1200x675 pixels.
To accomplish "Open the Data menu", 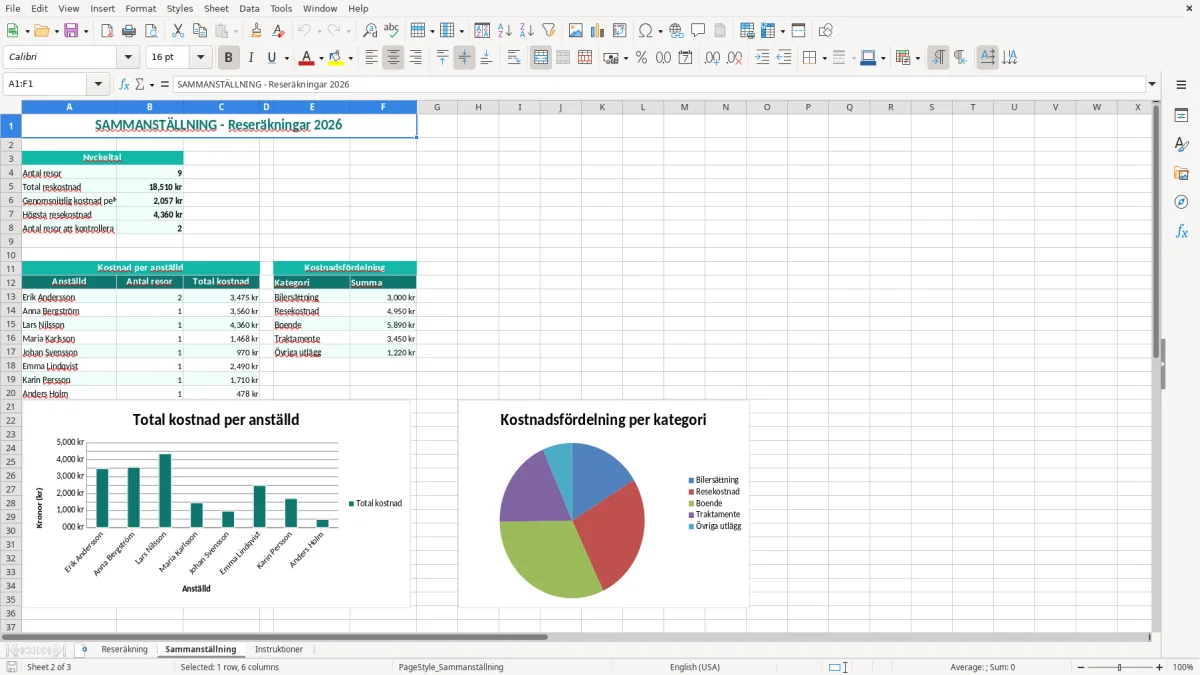I will click(249, 8).
